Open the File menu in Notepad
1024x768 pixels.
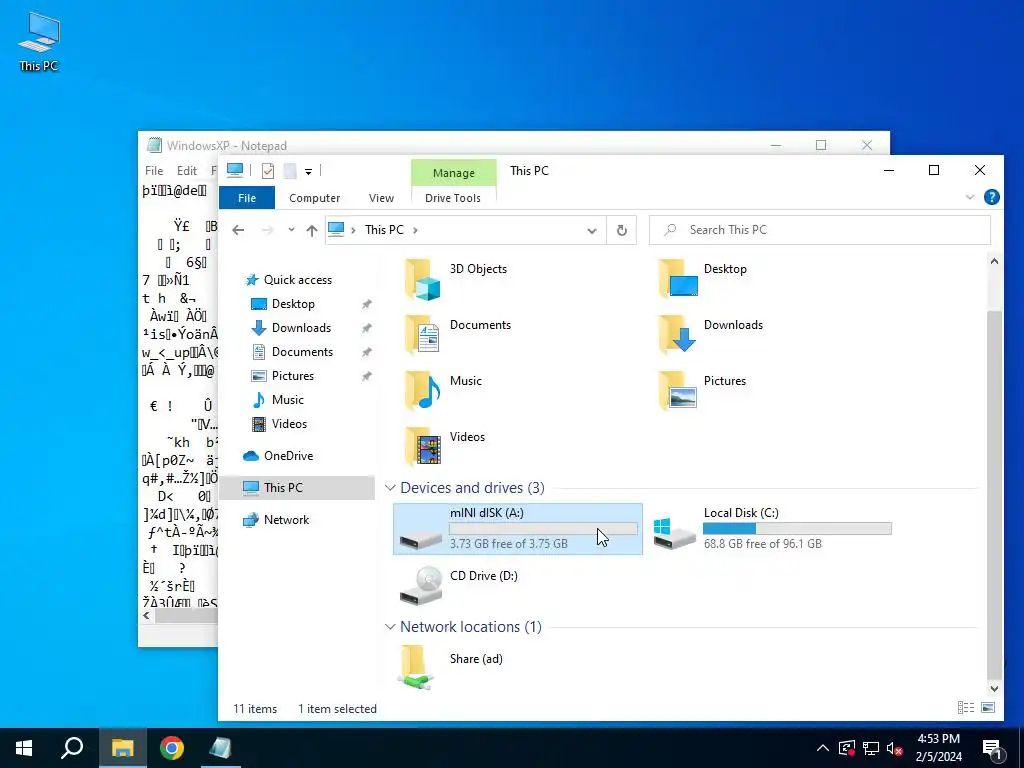coord(154,170)
